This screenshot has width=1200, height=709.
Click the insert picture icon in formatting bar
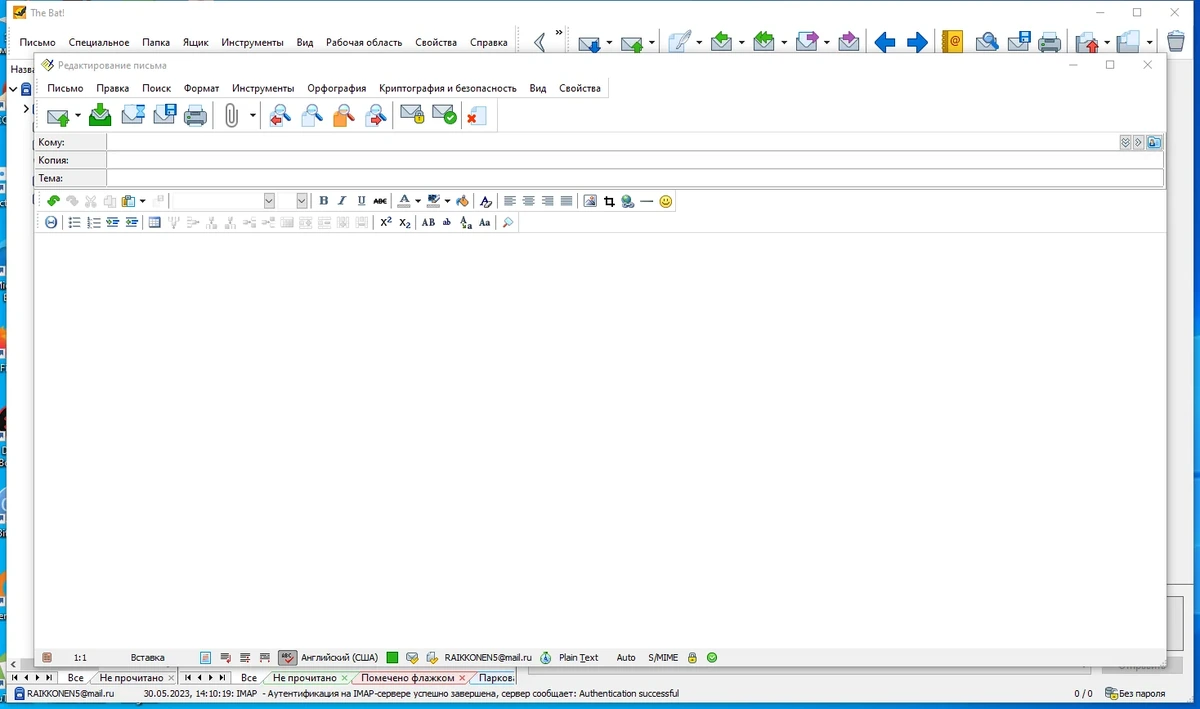coord(590,201)
